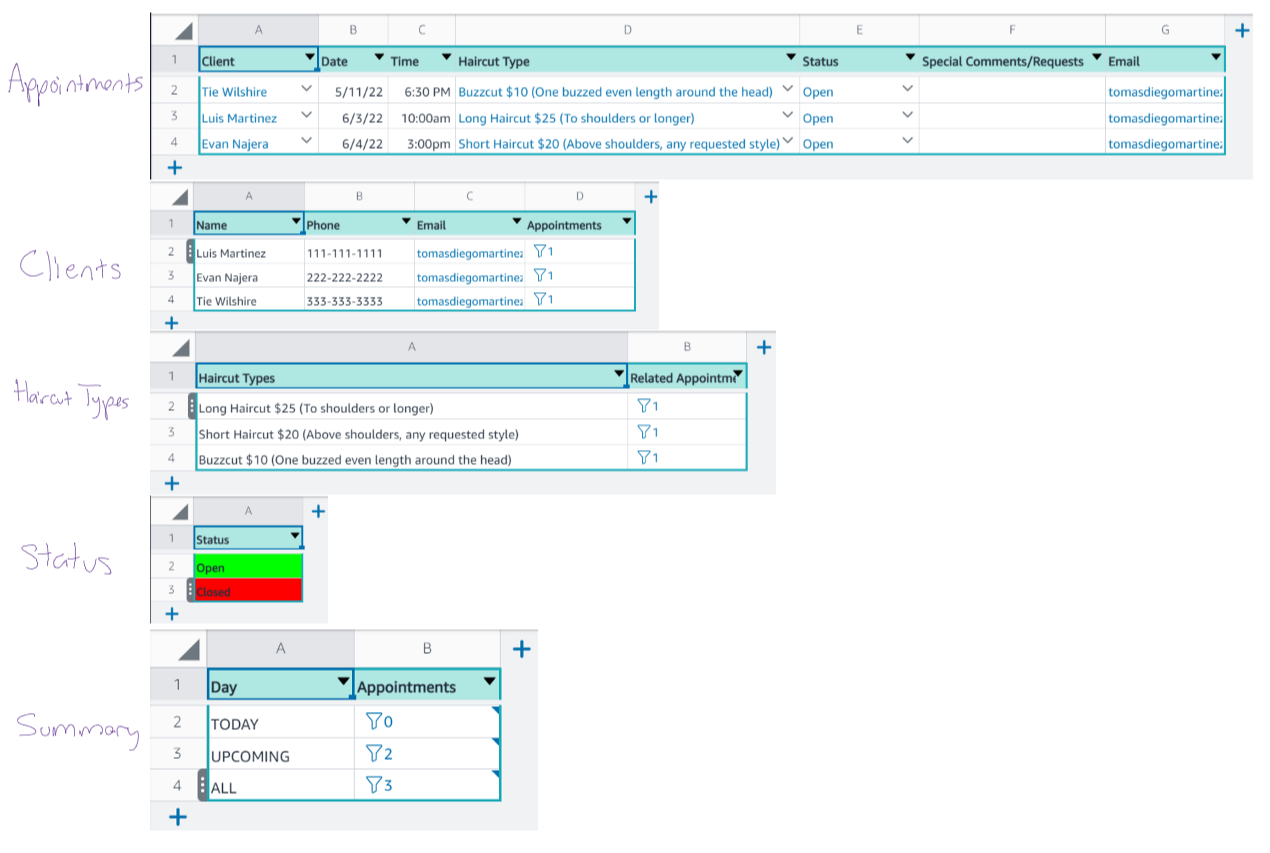The image size is (1270, 853).
Task: Expand the haircut picklist for the Buzzcut appointment
Action: (x=787, y=90)
